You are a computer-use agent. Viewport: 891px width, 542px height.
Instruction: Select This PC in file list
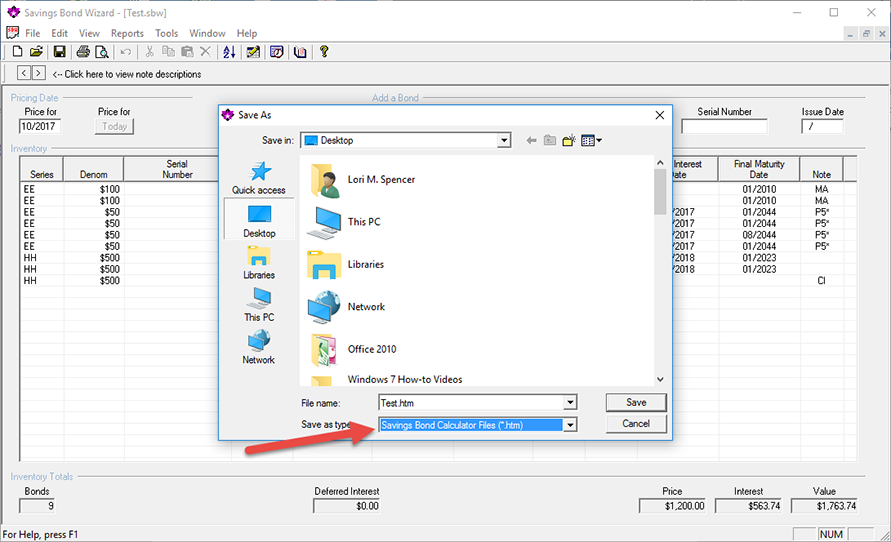pos(344,222)
